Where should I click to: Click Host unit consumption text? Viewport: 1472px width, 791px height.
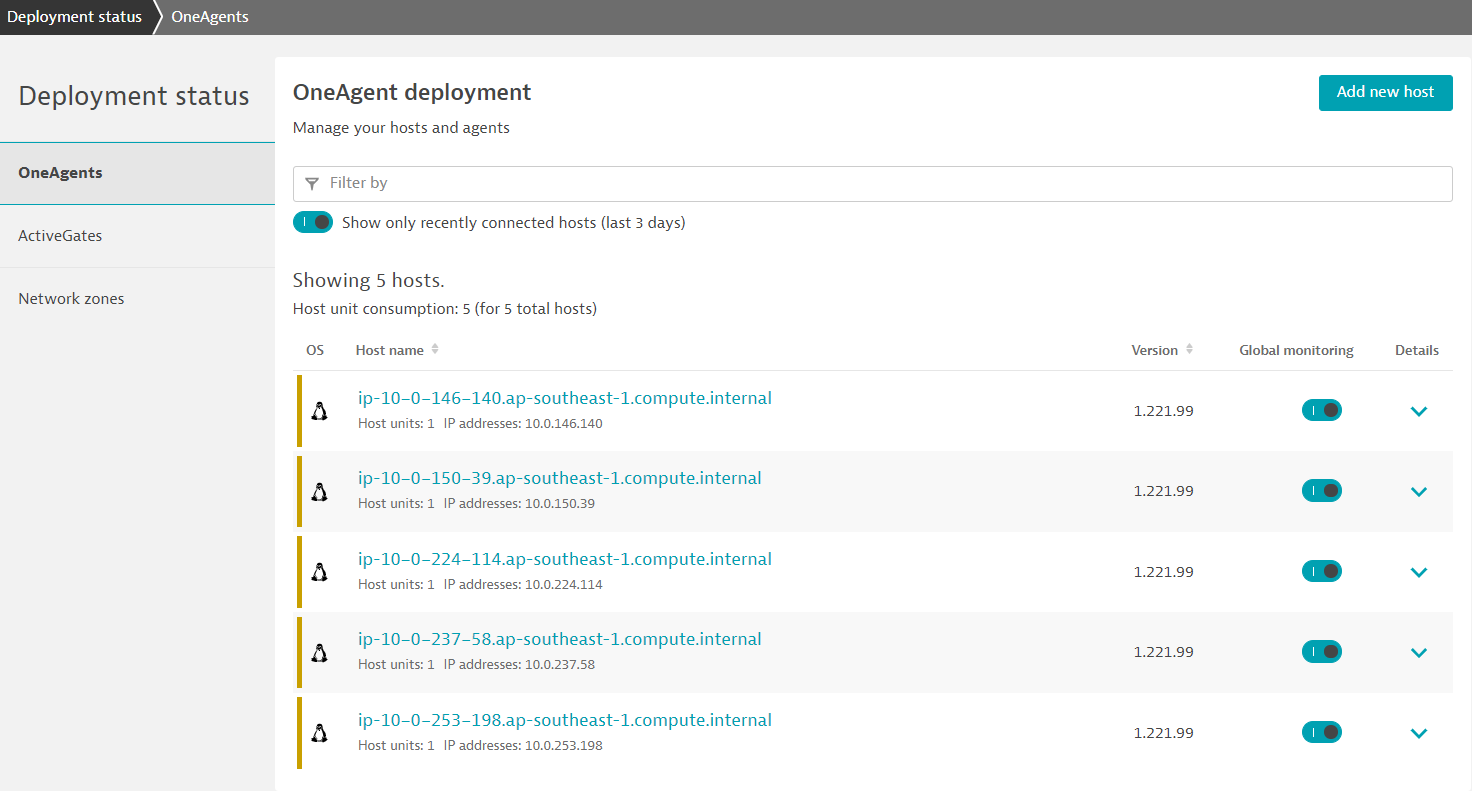pyautogui.click(x=445, y=309)
